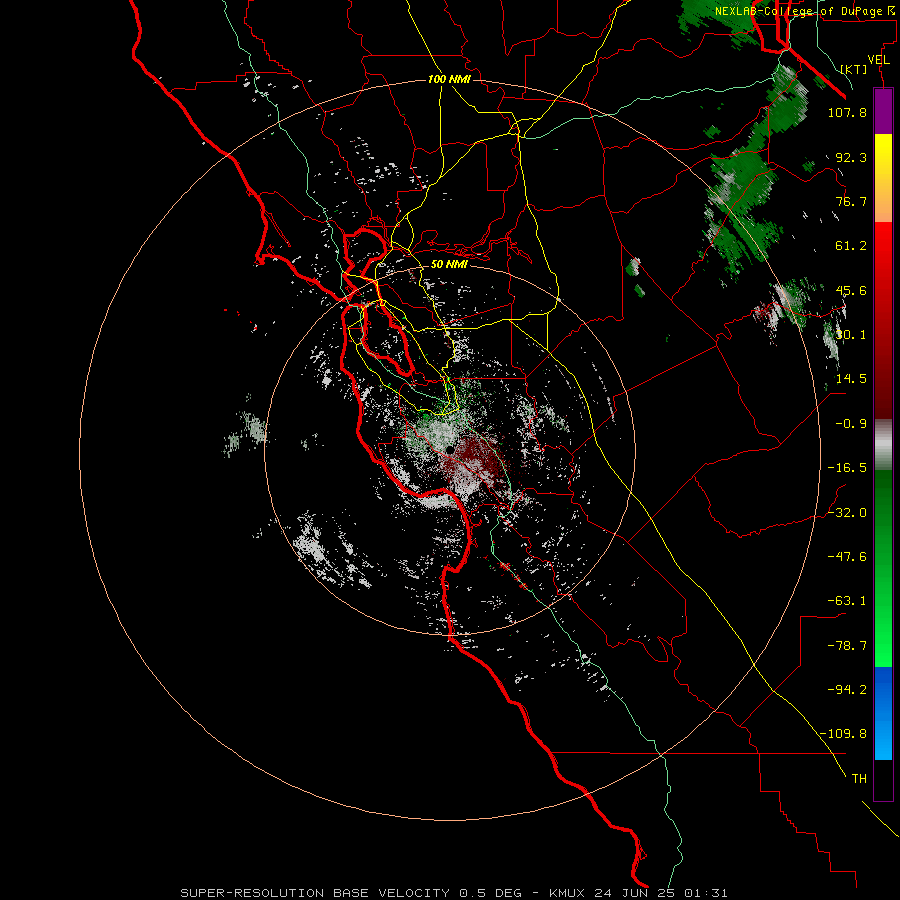This screenshot has height=900, width=900.
Task: Click the -94.2 legend value
Action: pyautogui.click(x=847, y=689)
